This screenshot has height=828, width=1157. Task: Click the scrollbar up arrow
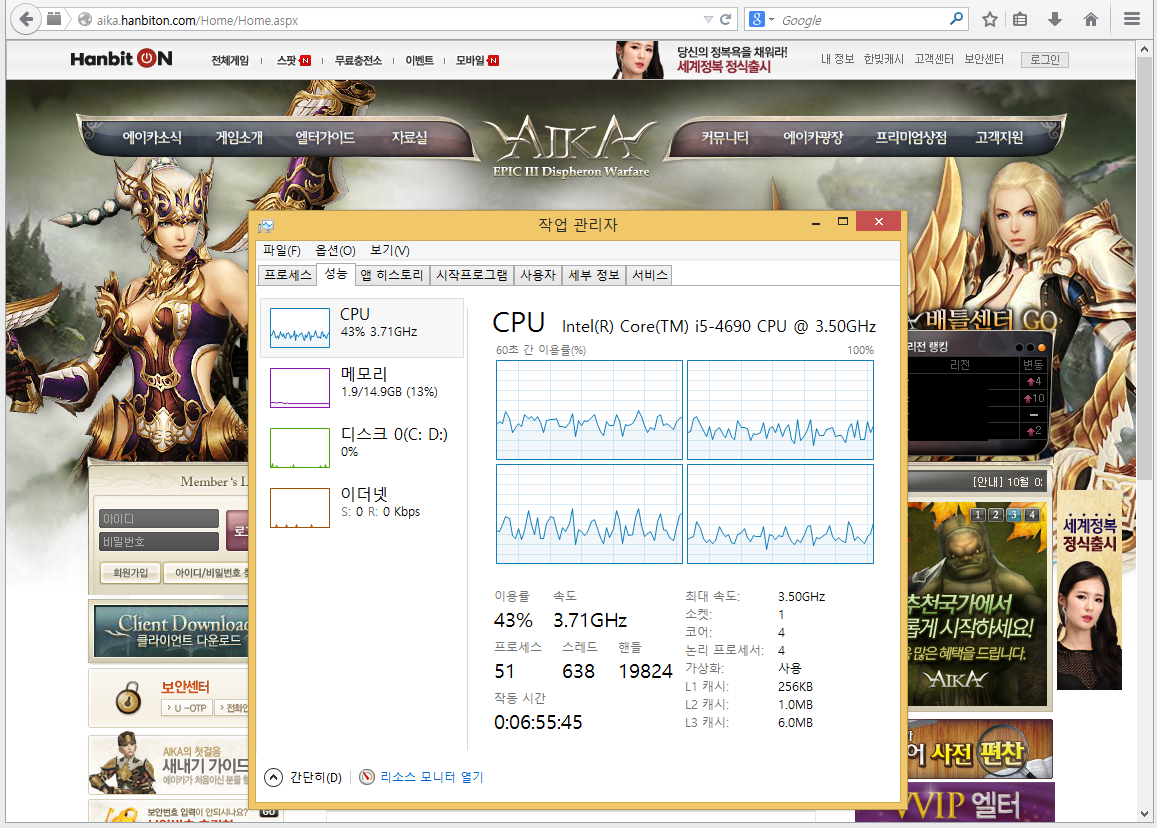1144,49
